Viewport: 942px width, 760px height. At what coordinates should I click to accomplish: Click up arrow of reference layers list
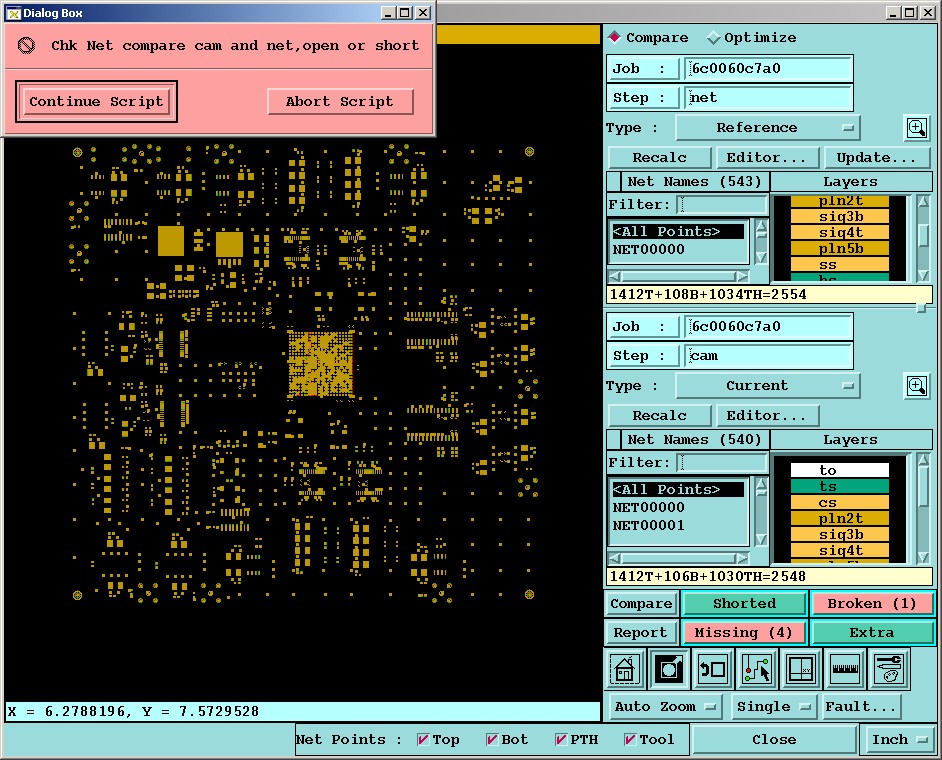point(923,202)
